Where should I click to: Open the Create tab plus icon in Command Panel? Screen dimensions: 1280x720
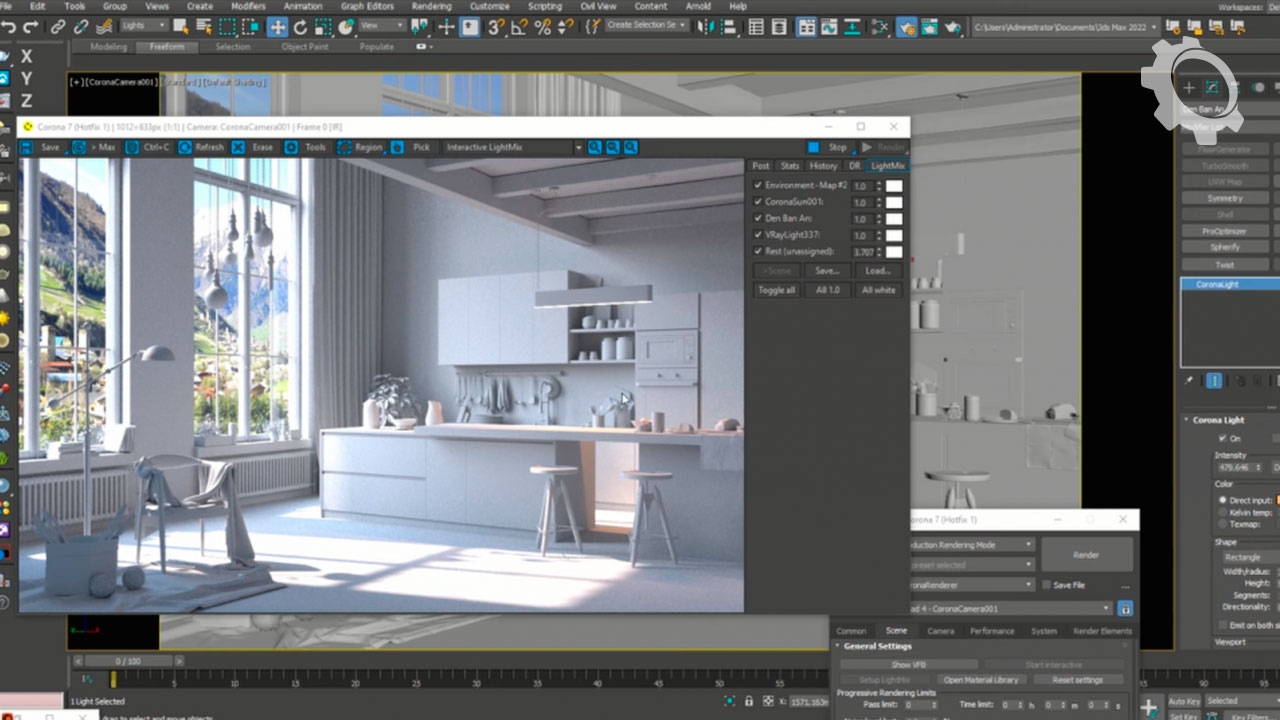tap(1189, 88)
